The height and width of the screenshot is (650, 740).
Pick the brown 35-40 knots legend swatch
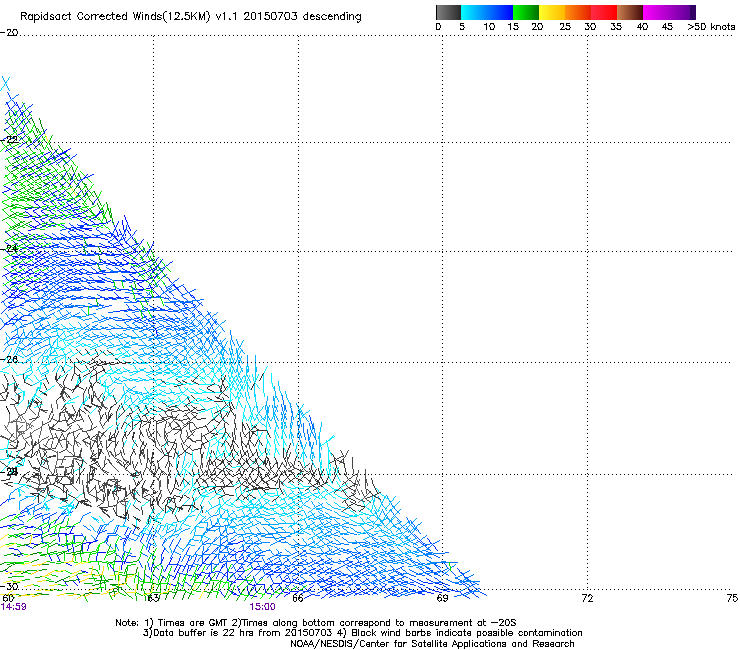(x=630, y=12)
